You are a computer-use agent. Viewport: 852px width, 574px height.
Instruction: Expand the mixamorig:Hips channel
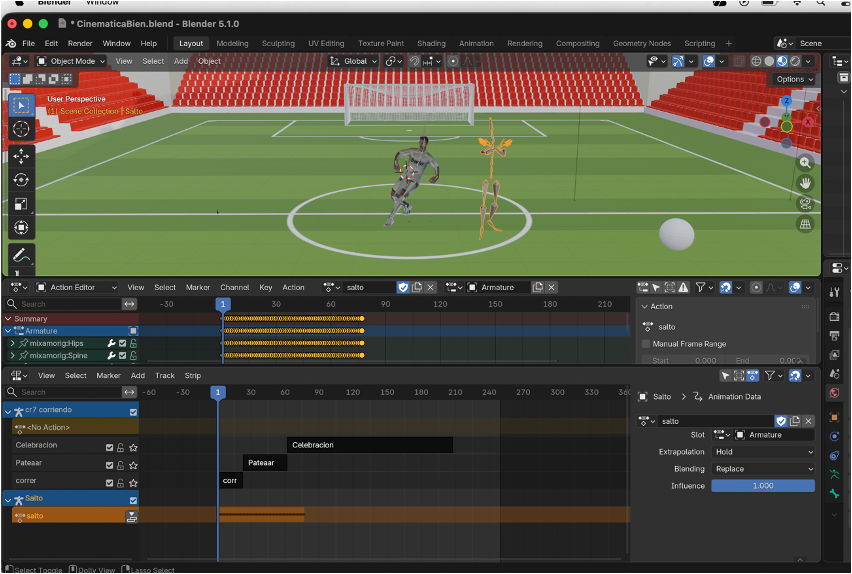12,343
